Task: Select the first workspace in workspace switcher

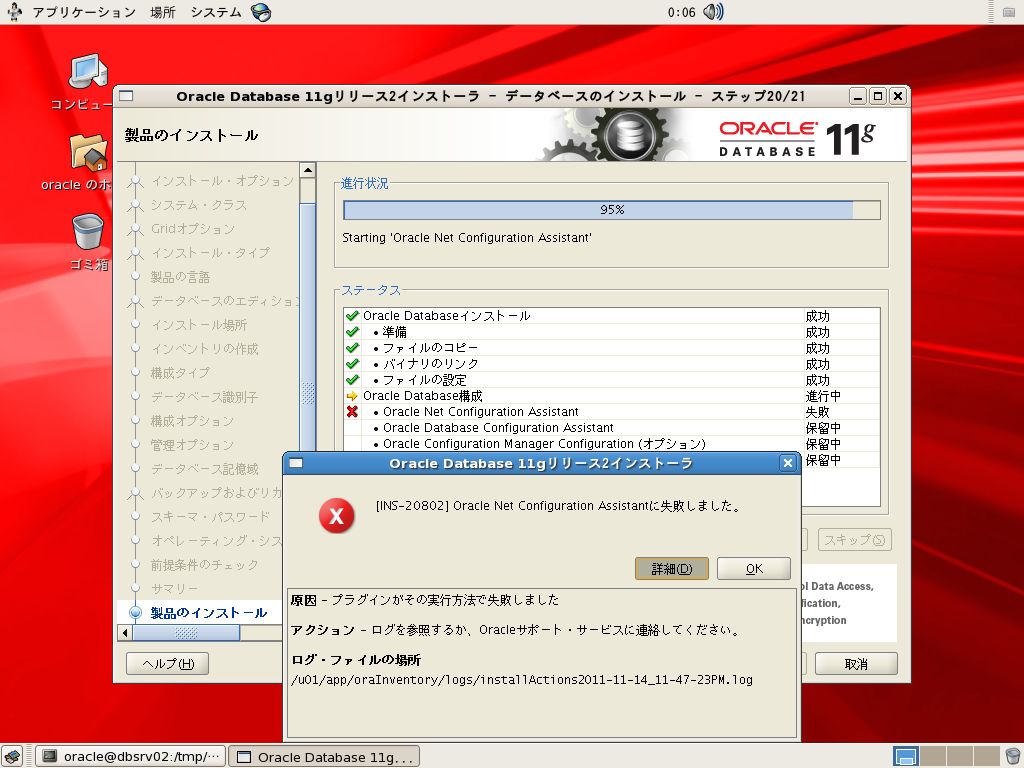Action: (x=906, y=756)
